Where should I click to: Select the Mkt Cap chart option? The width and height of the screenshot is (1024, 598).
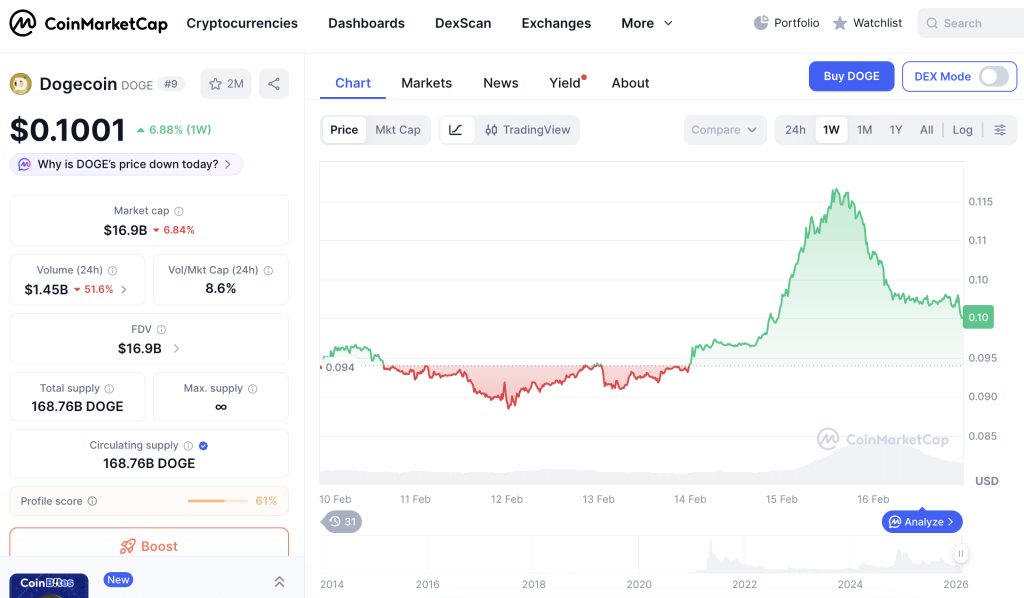pos(398,130)
